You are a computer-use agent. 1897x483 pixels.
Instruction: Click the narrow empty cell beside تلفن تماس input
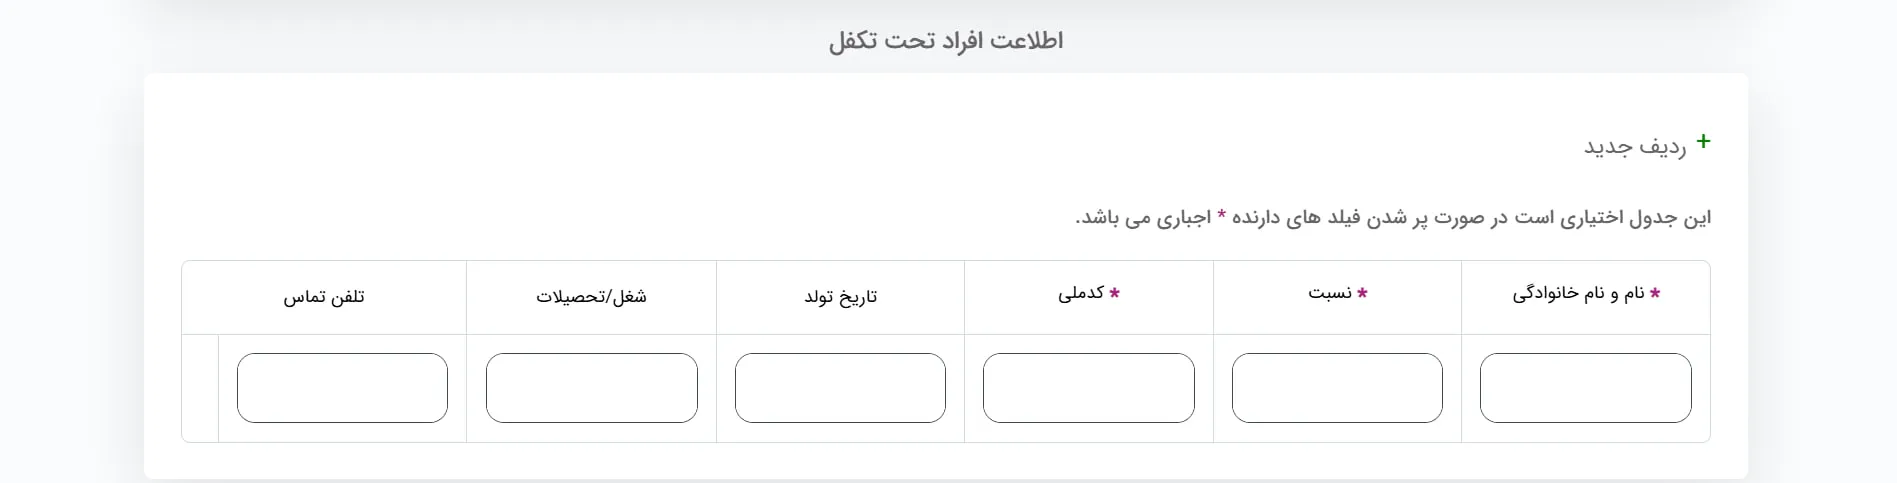click(x=200, y=388)
